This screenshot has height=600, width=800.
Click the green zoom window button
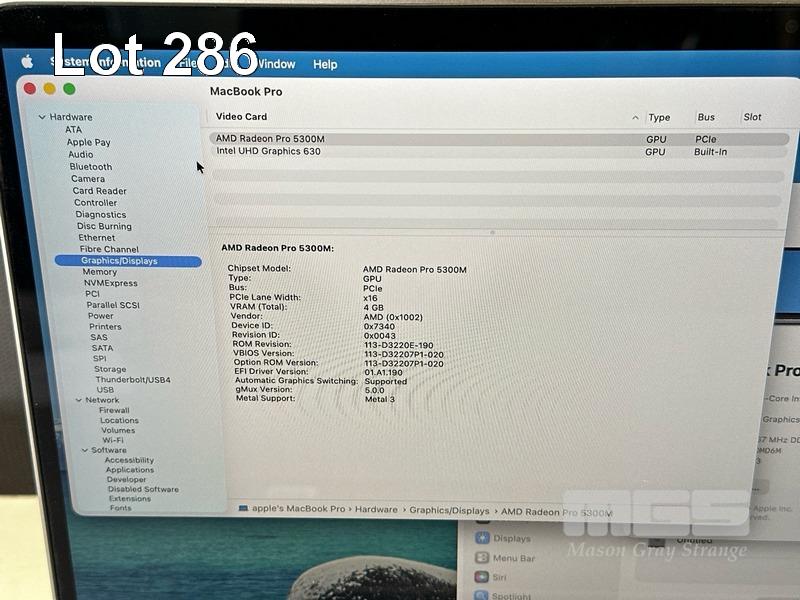point(69,89)
